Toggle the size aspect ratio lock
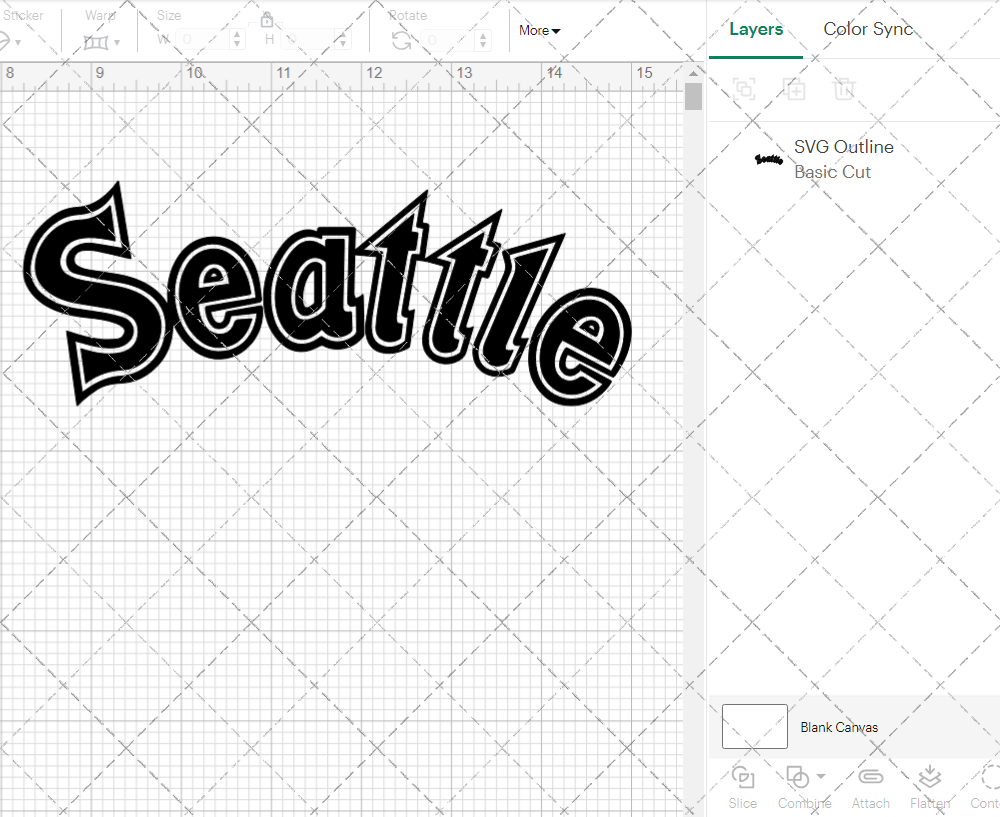Viewport: 1000px width, 817px height. (x=267, y=20)
